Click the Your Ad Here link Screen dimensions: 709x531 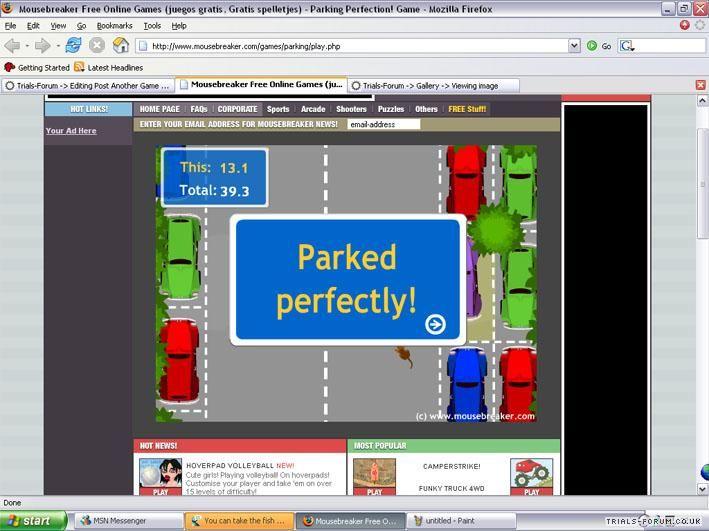pos(71,131)
